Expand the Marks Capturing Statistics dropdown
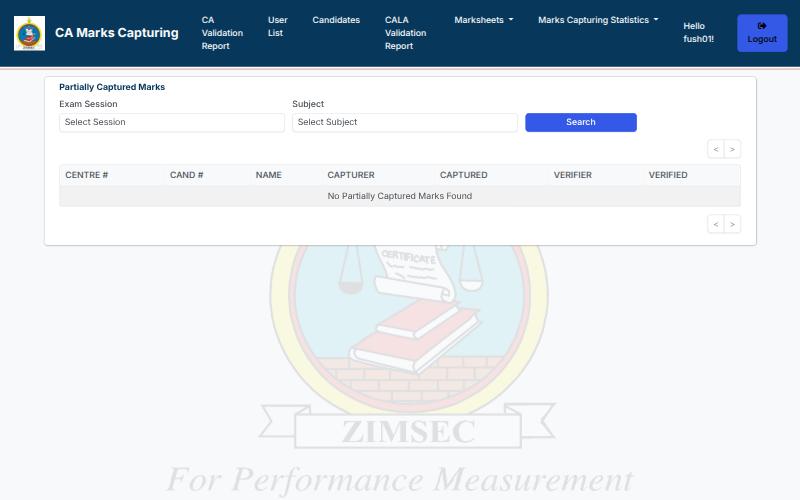 (x=598, y=20)
